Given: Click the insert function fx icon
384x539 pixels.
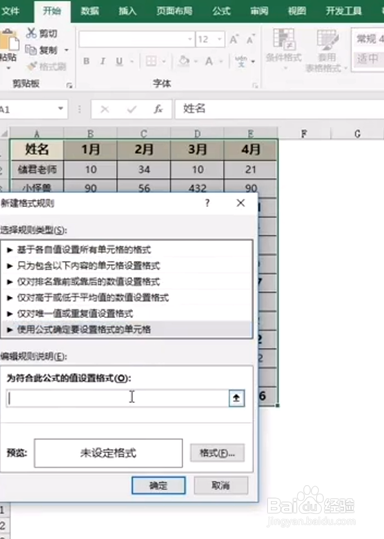Looking at the screenshot, I should click(158, 109).
